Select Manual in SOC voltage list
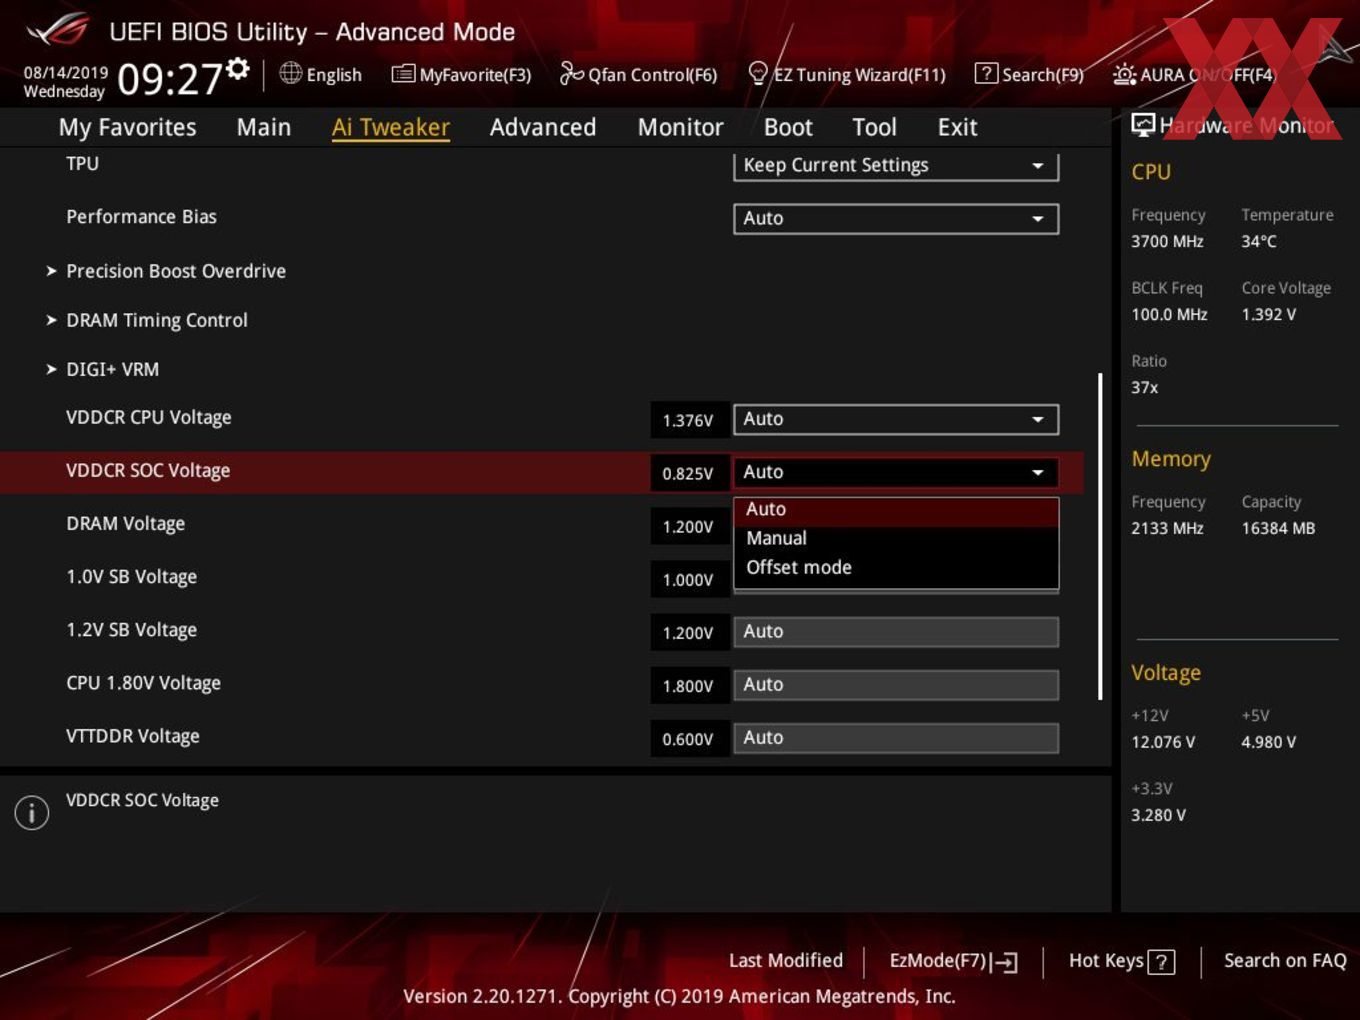The height and width of the screenshot is (1020, 1360). [x=896, y=538]
